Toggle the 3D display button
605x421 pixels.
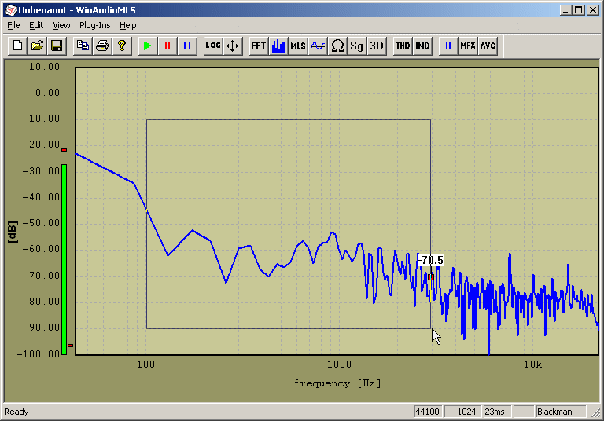coord(377,46)
